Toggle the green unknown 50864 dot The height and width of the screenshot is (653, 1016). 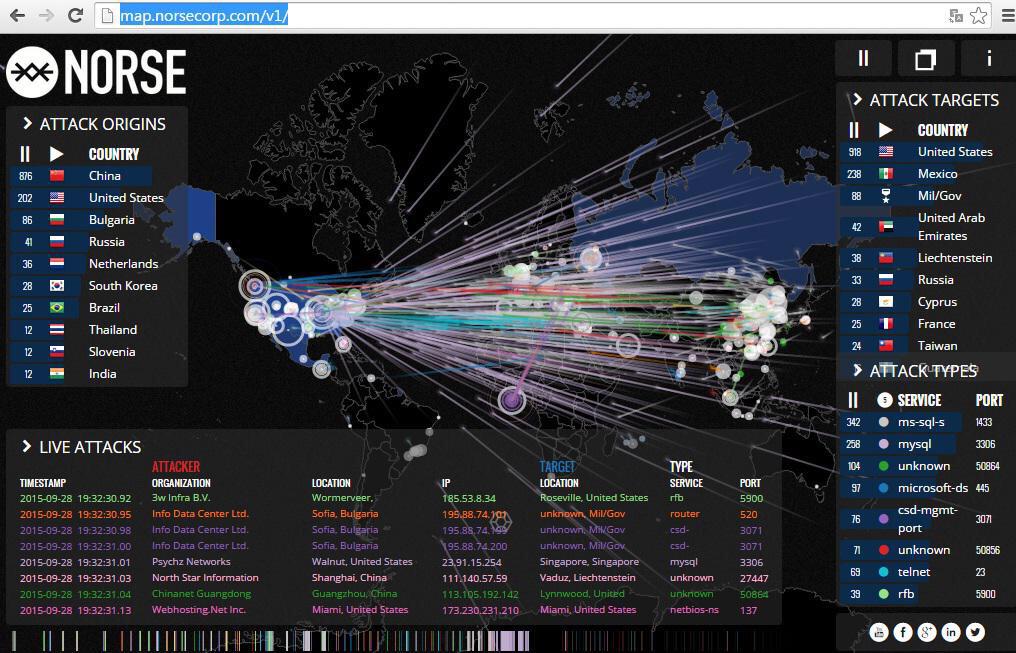[883, 466]
